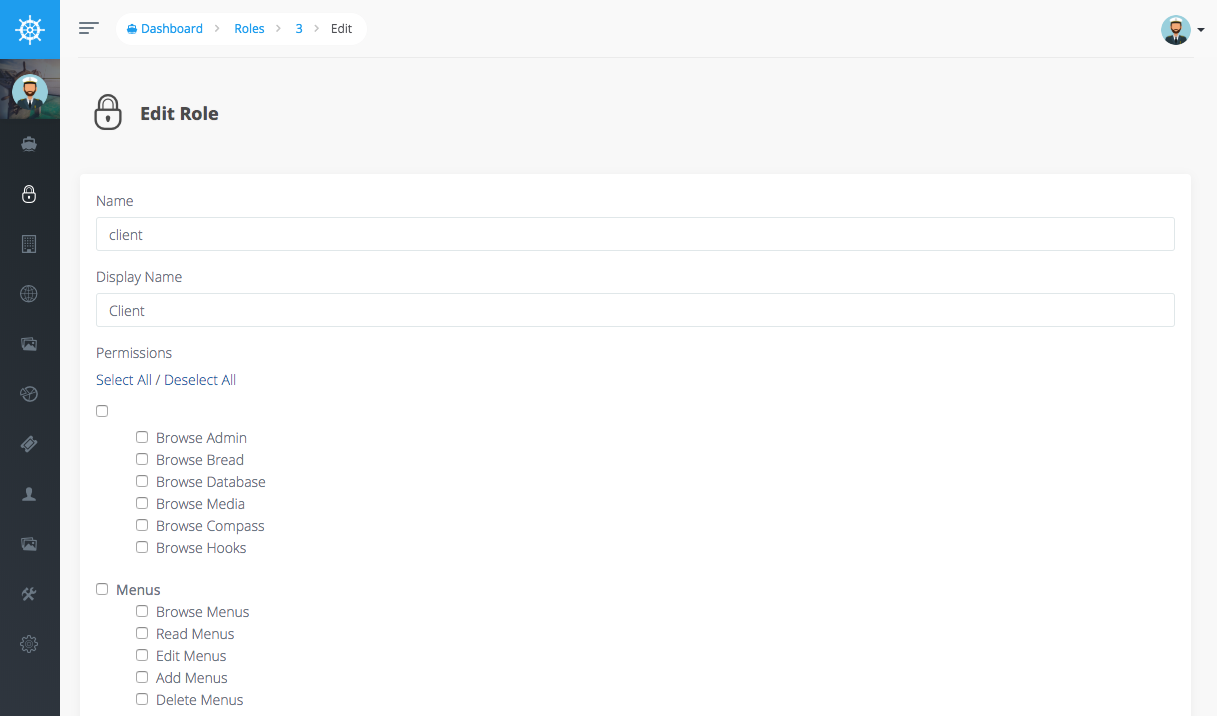
Task: Open the Voyager Dashboard via the ship icon
Action: (30, 143)
